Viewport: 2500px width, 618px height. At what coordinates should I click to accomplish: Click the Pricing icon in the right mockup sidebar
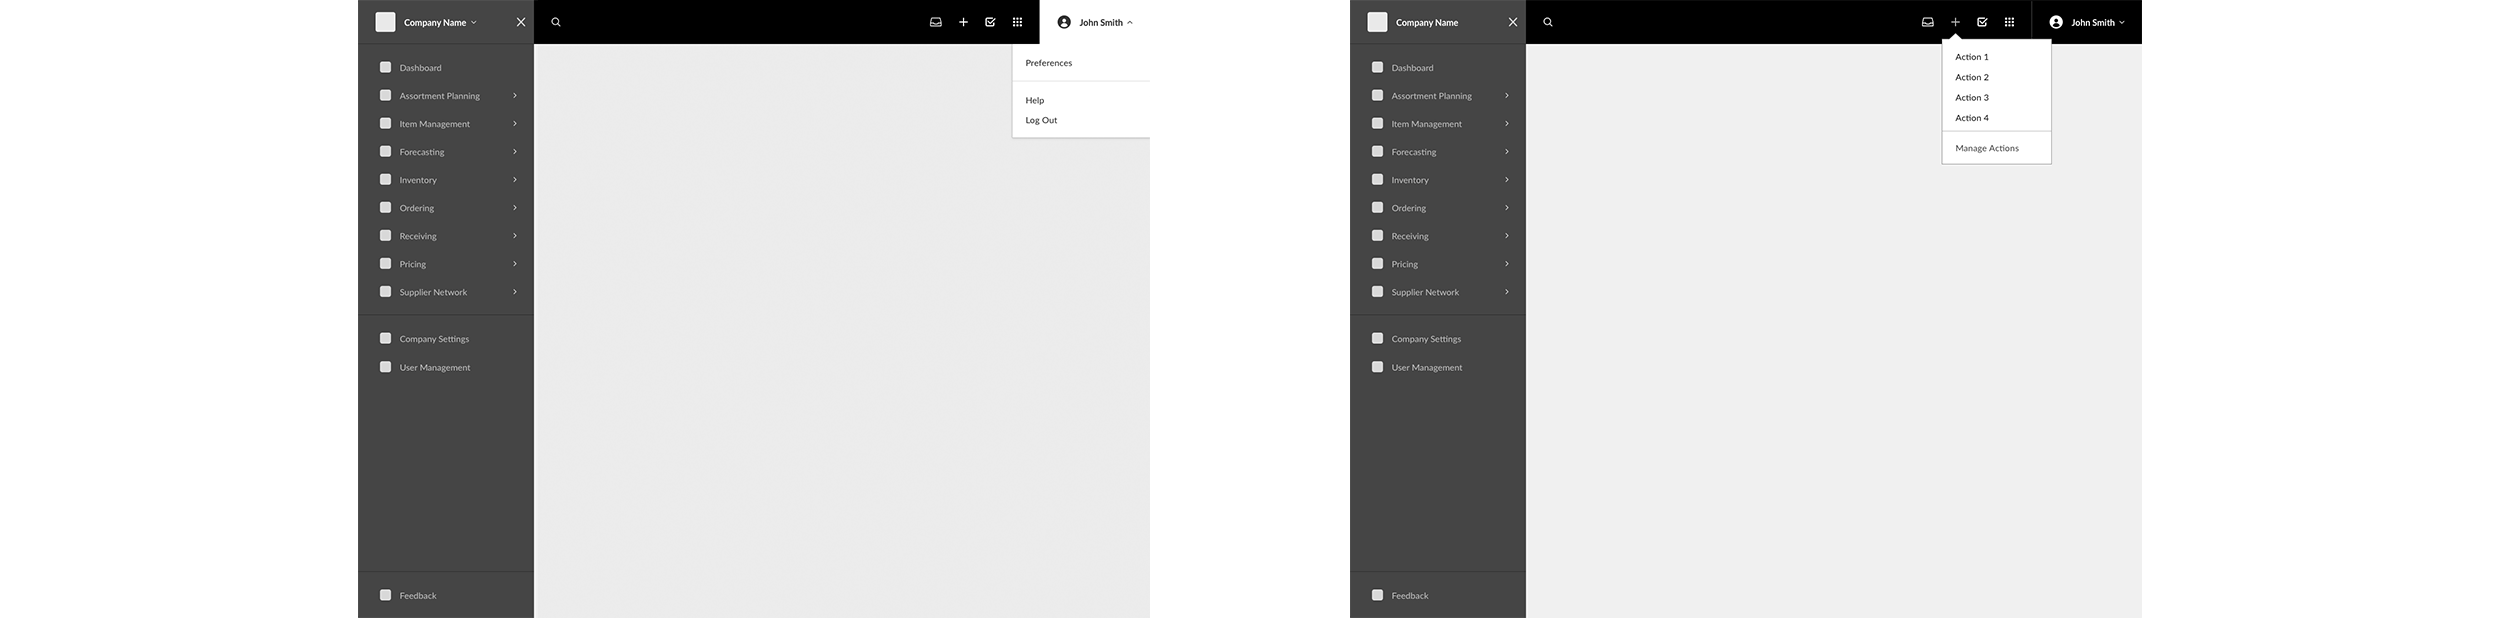coord(1377,264)
